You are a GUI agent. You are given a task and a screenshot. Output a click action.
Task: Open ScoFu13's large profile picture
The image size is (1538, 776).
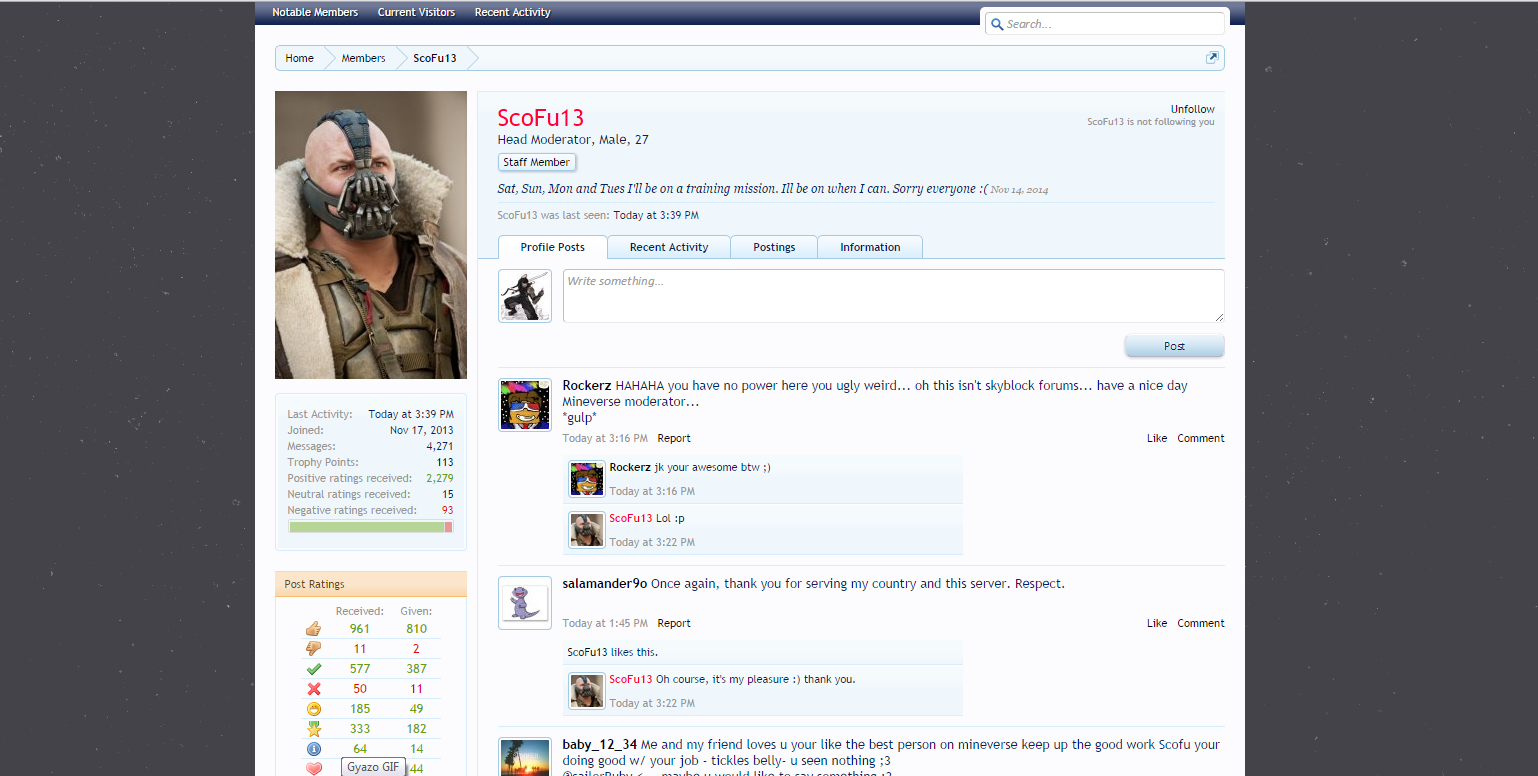click(x=371, y=235)
